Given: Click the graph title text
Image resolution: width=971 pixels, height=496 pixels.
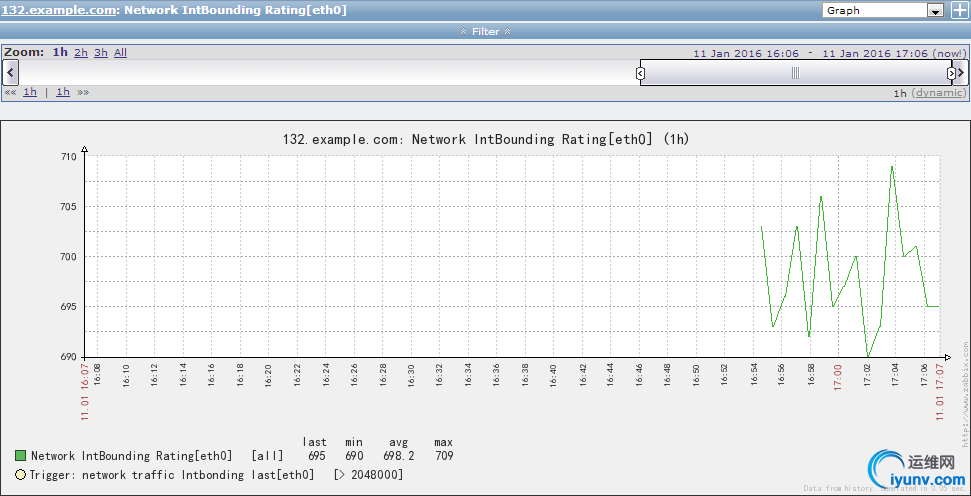Looking at the screenshot, I should [x=486, y=139].
